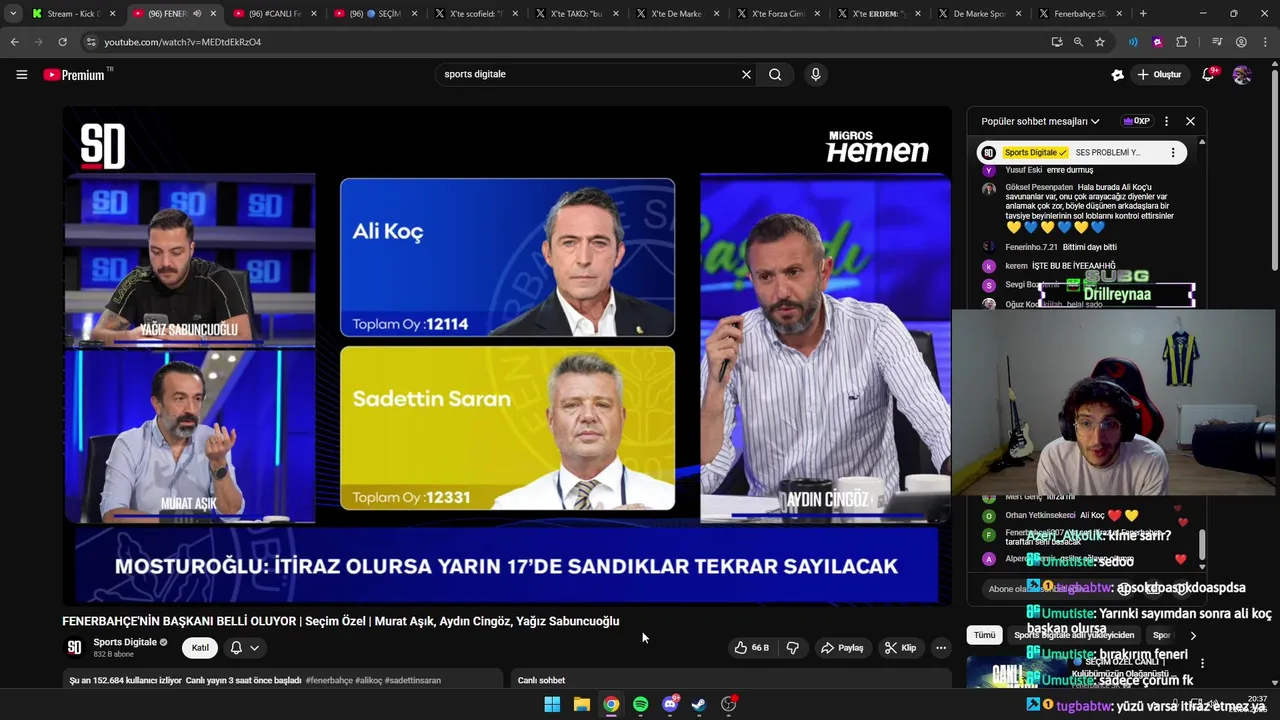Click the live chat scrollbar
This screenshot has height=720, width=1280.
pyautogui.click(x=1202, y=545)
